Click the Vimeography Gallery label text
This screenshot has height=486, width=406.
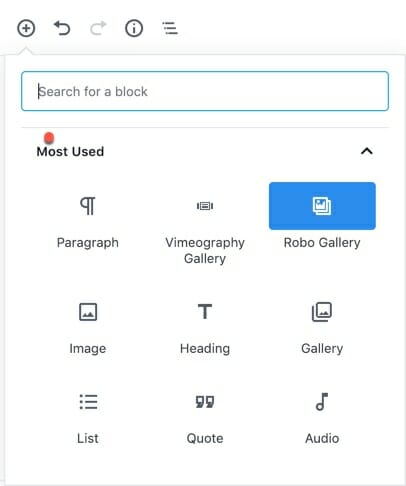coord(205,251)
